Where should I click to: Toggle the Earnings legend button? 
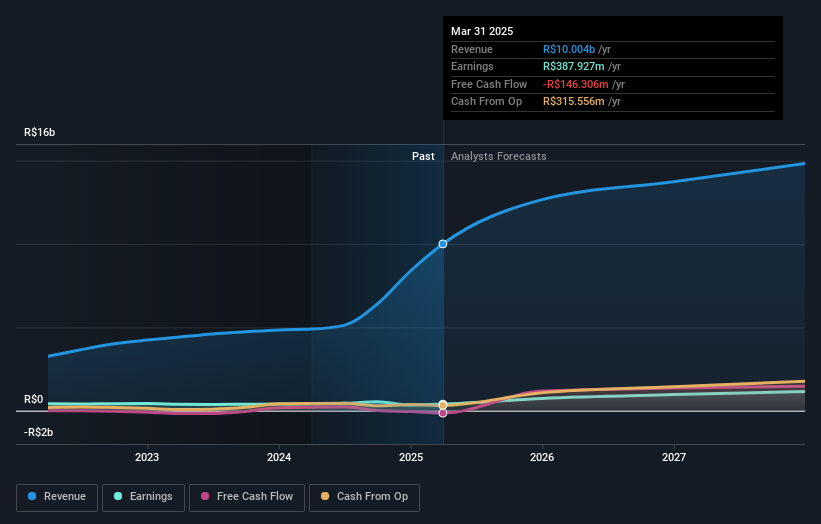coord(143,497)
